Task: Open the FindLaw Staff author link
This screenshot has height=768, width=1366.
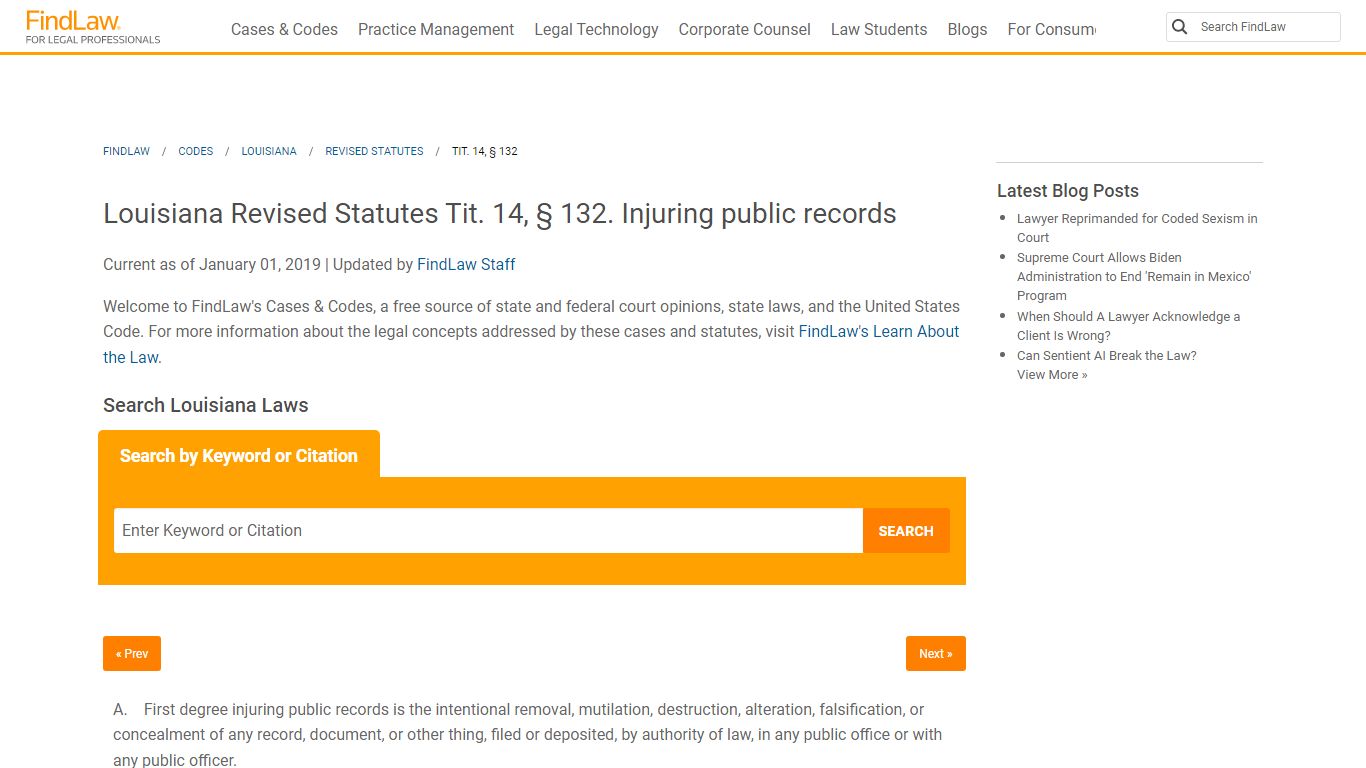Action: point(466,265)
